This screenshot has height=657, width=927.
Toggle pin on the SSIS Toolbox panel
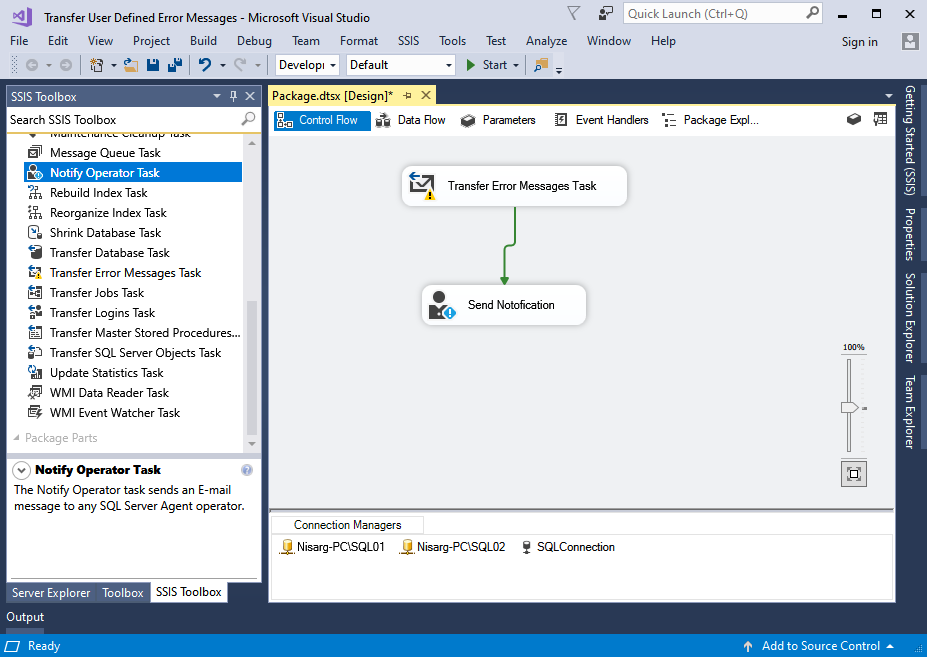point(234,96)
